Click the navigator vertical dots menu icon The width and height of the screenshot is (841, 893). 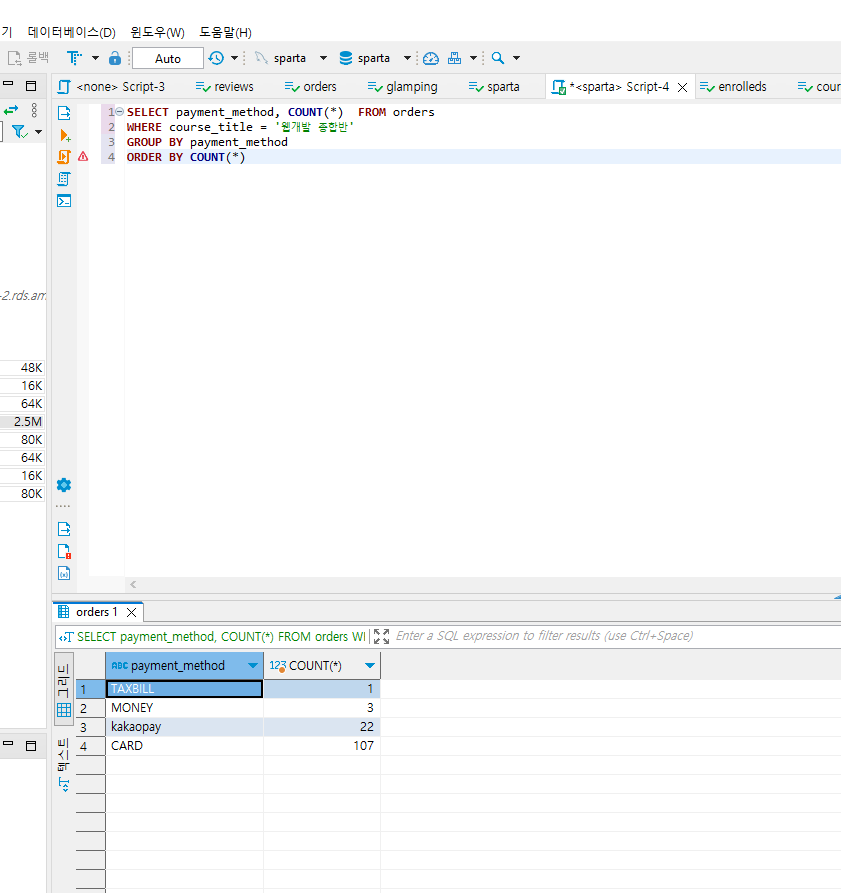(34, 110)
